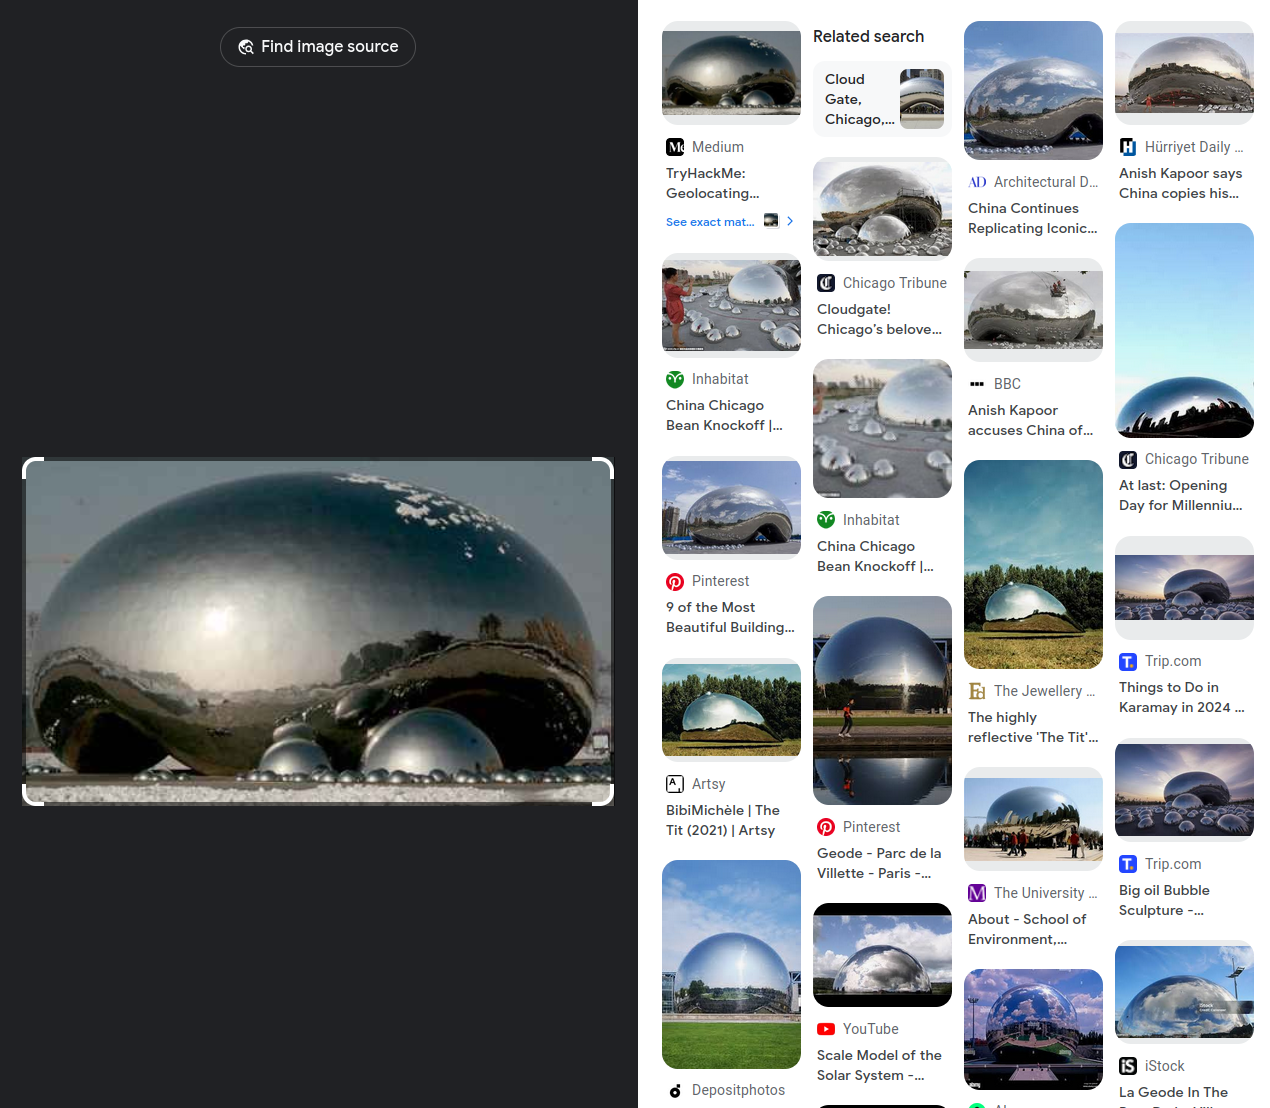Click the Geode reflection pool thumbnail

point(882,701)
